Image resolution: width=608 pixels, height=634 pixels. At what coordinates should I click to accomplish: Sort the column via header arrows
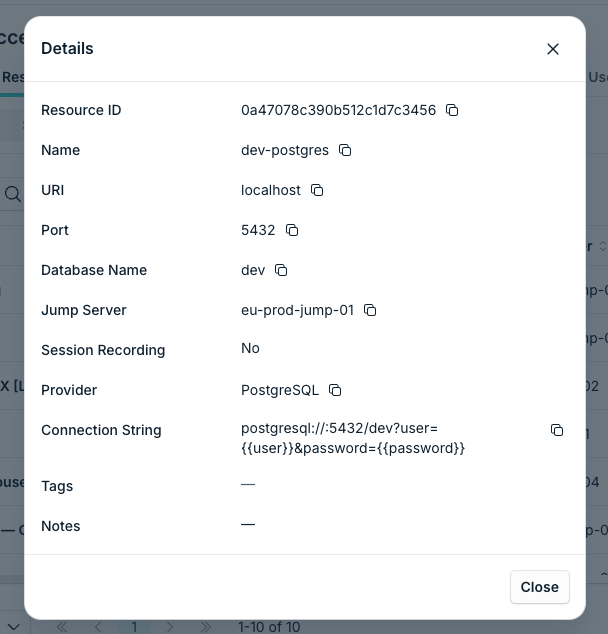point(602,246)
